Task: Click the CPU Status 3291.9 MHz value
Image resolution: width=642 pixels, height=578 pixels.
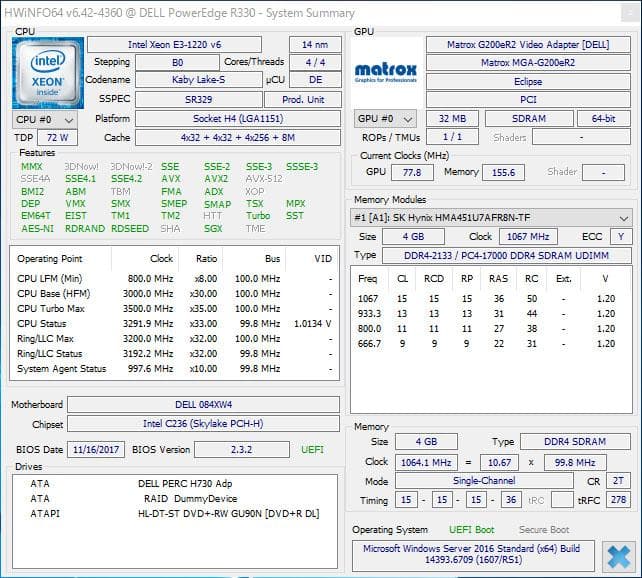Action: [x=148, y=324]
